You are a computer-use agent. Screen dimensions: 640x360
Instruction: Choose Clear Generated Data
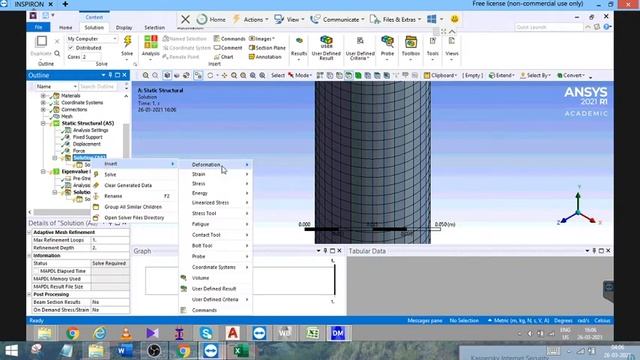click(134, 185)
